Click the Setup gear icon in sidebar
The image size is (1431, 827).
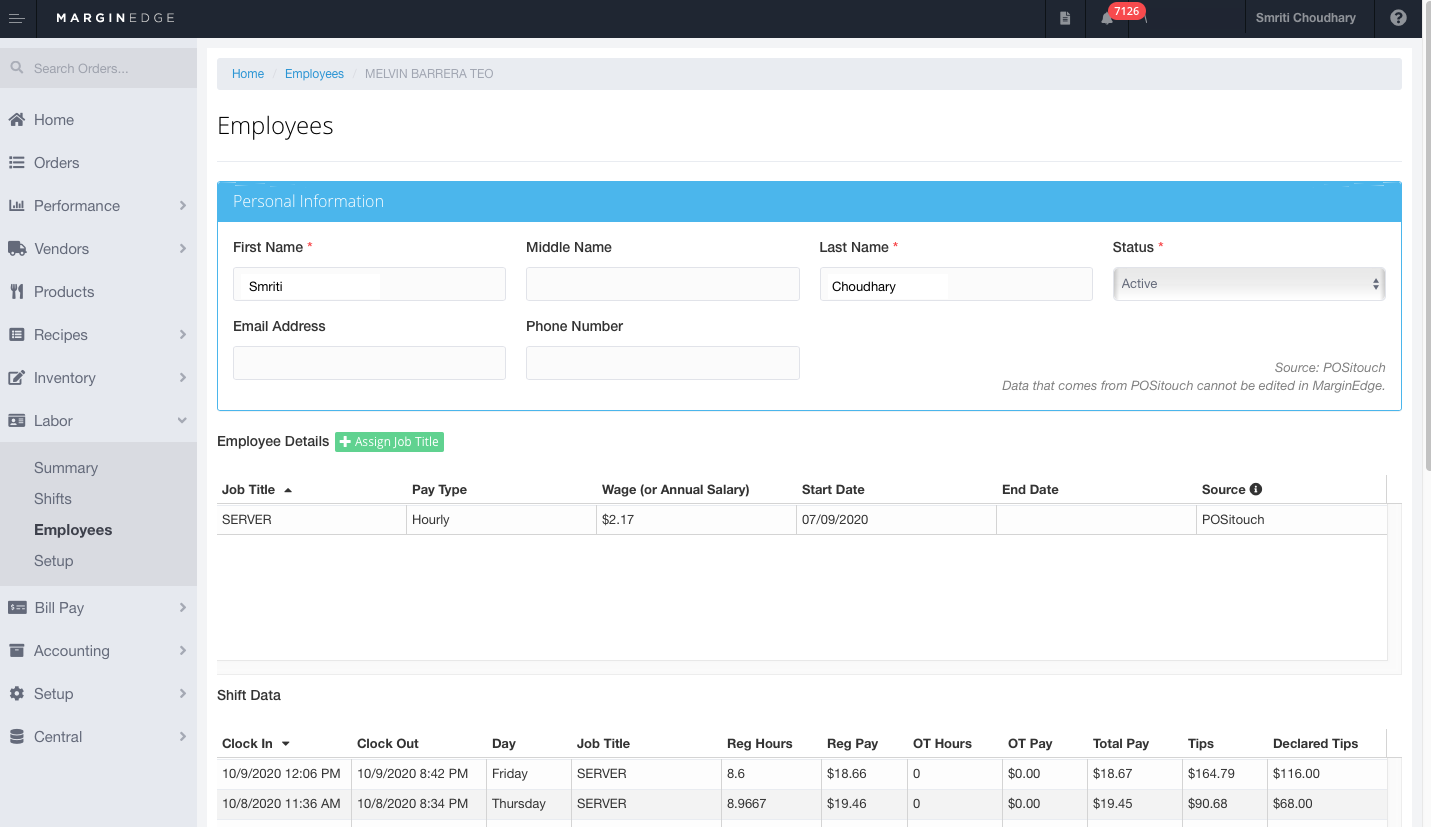click(17, 694)
